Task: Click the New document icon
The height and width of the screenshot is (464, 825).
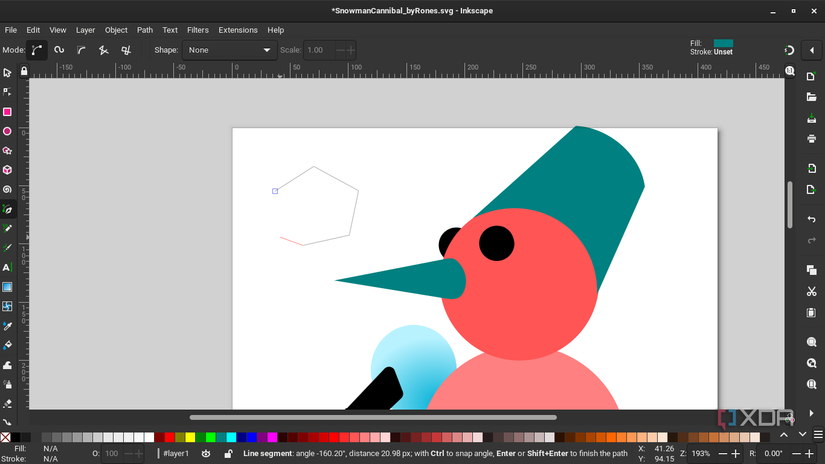Action: click(x=811, y=77)
